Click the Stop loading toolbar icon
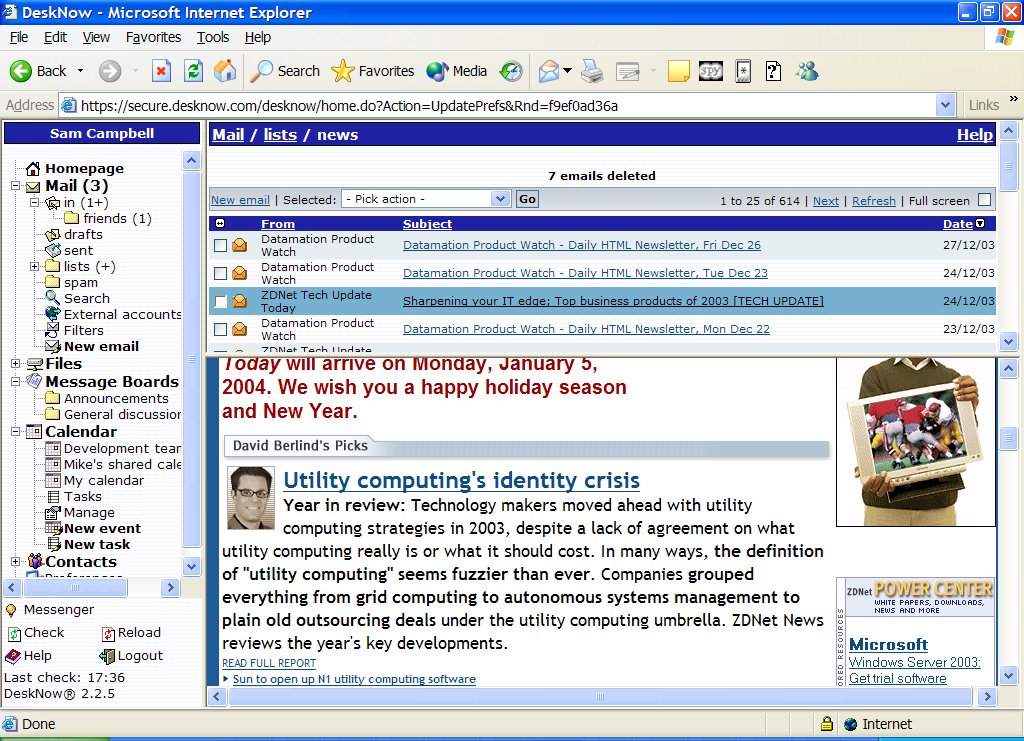The image size is (1024, 741). pyautogui.click(x=161, y=71)
